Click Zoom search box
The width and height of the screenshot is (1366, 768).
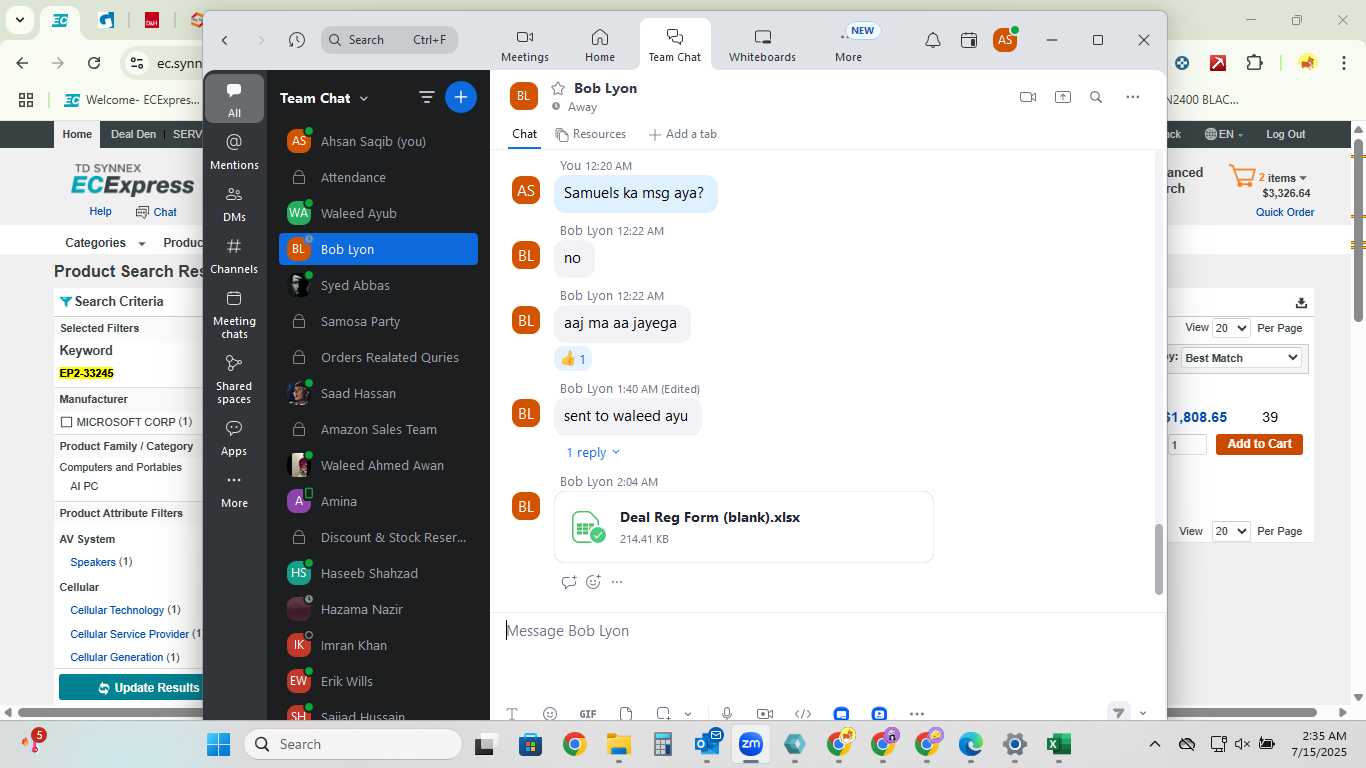[390, 40]
